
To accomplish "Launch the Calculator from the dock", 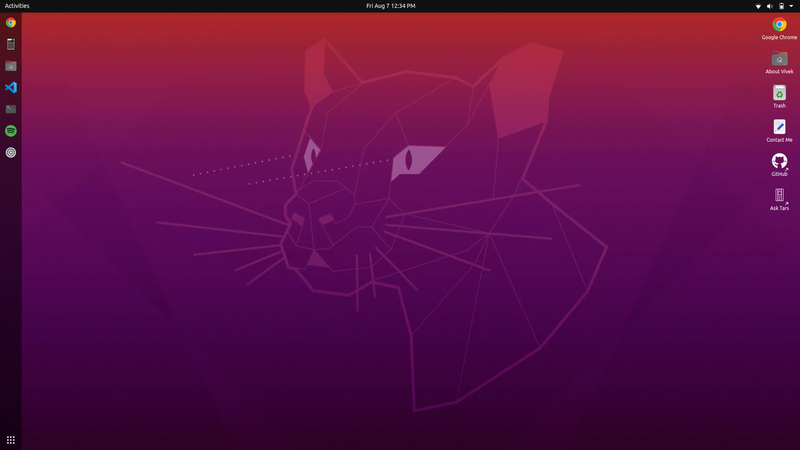I will click(x=11, y=44).
